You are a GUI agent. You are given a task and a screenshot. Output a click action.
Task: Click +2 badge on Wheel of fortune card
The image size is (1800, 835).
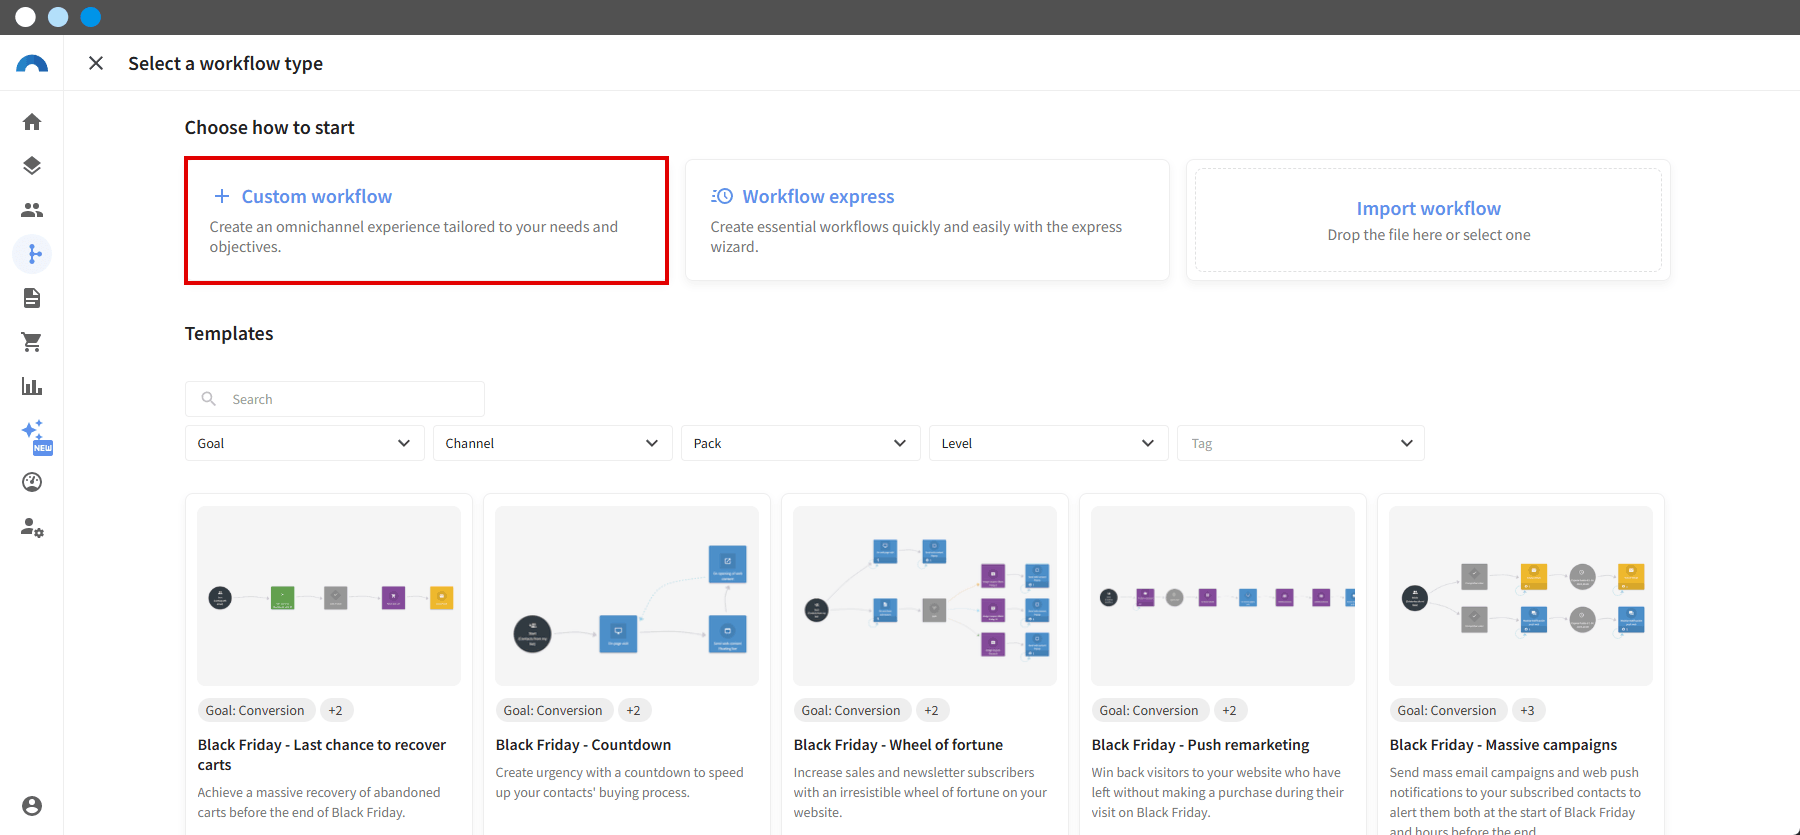[932, 710]
